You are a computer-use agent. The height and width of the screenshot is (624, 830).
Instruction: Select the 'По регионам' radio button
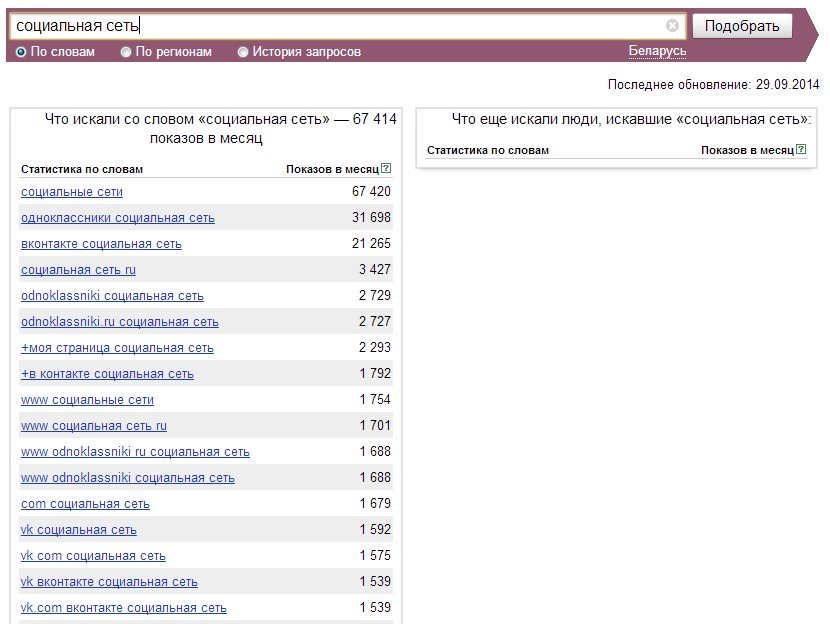(125, 52)
